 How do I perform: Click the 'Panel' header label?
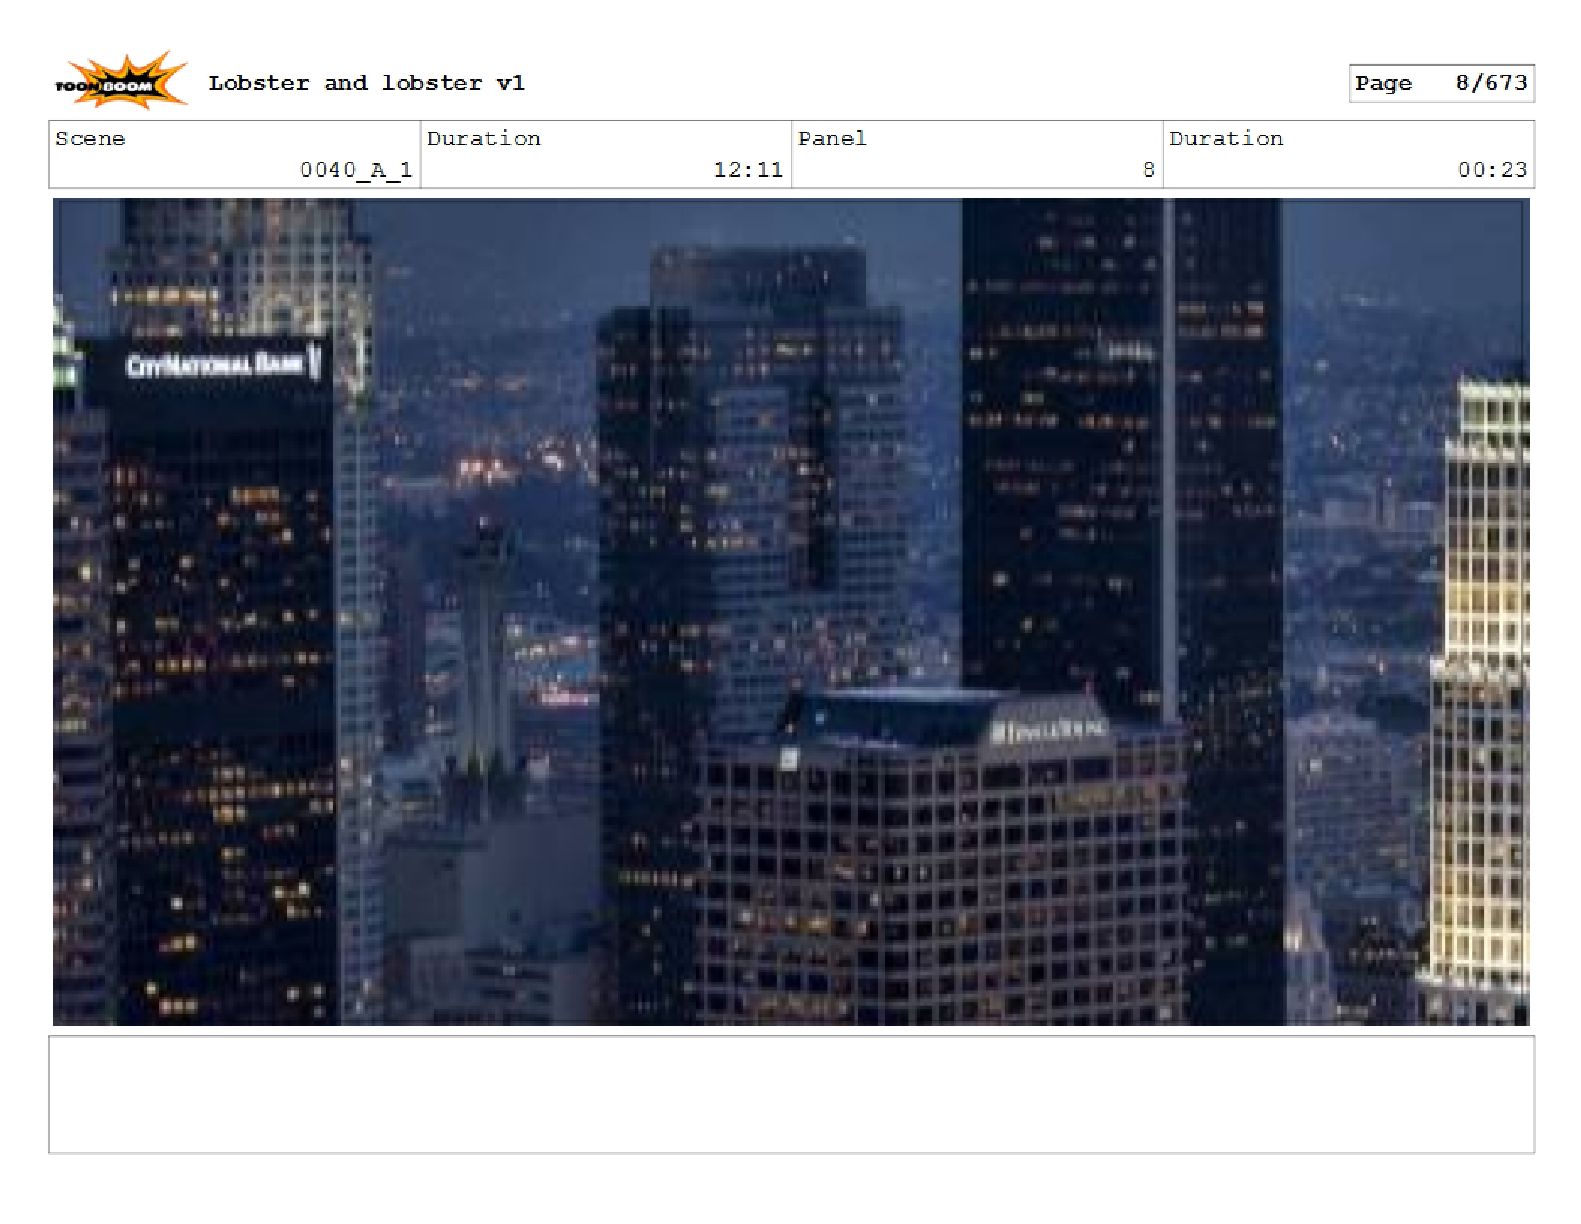click(x=832, y=138)
